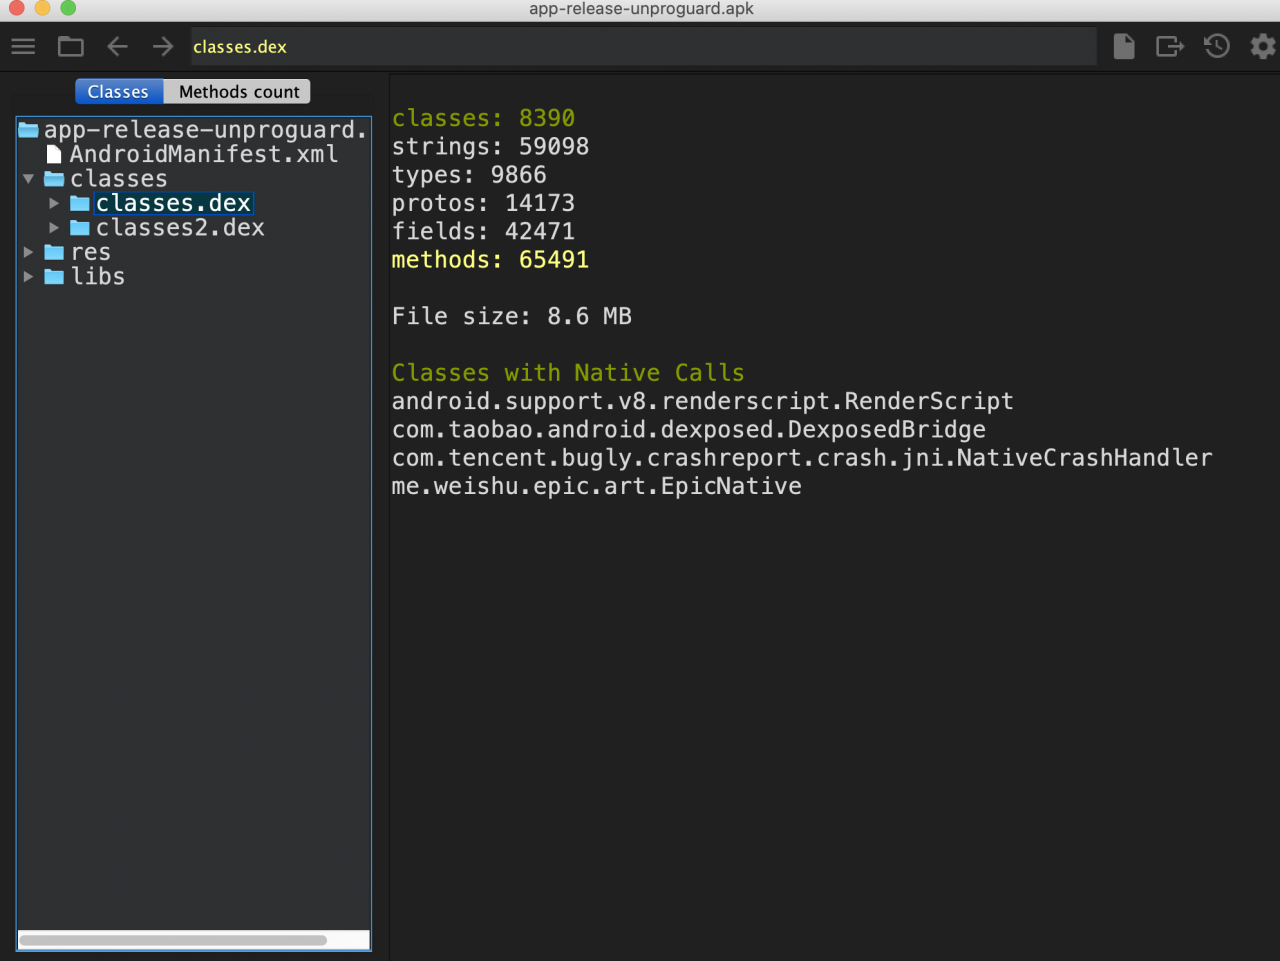1280x961 pixels.
Task: Expand the classes.dex tree node arrow
Action: click(54, 204)
